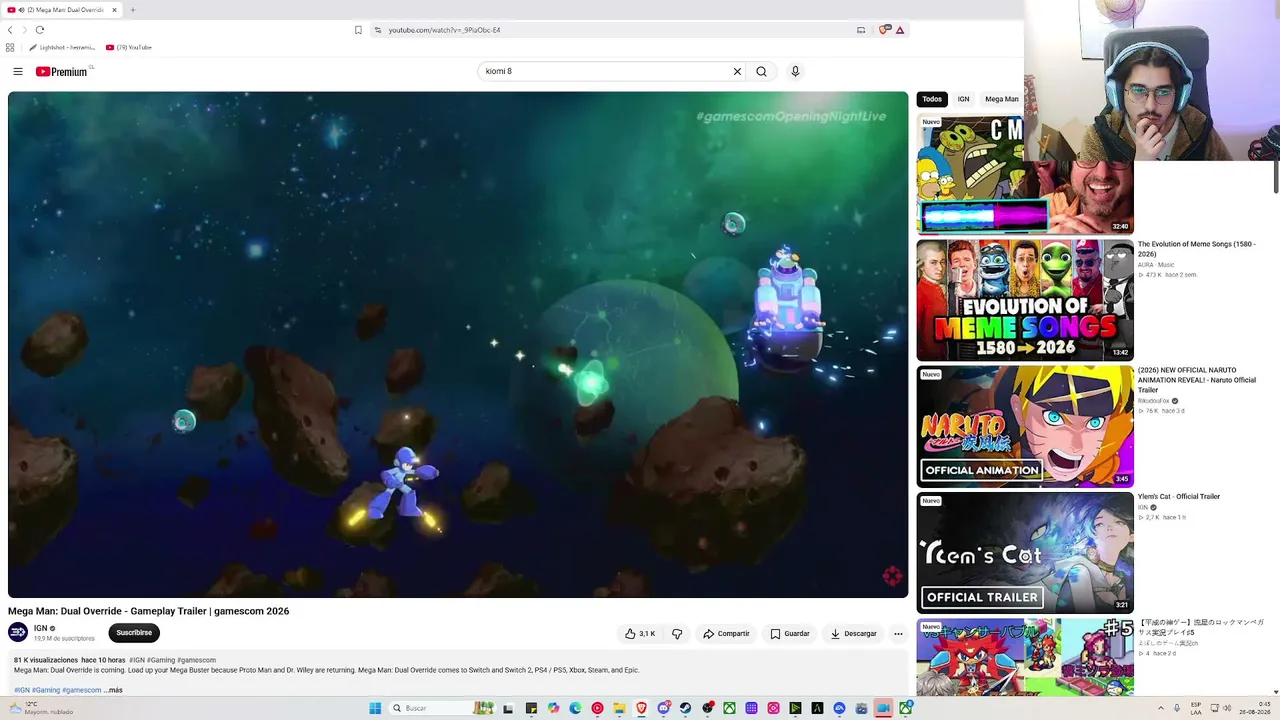The image size is (1280, 720).
Task: Click the address bar URL
Action: [x=444, y=30]
